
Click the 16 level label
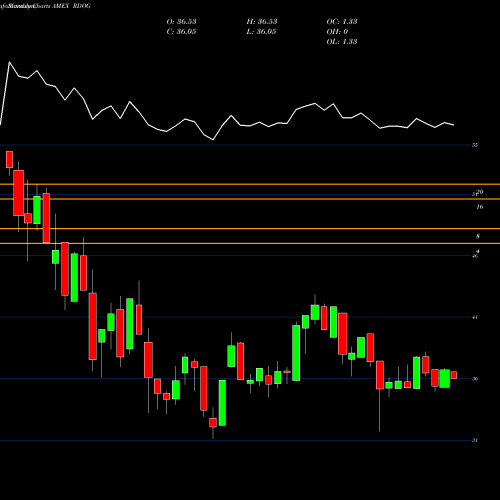480,207
